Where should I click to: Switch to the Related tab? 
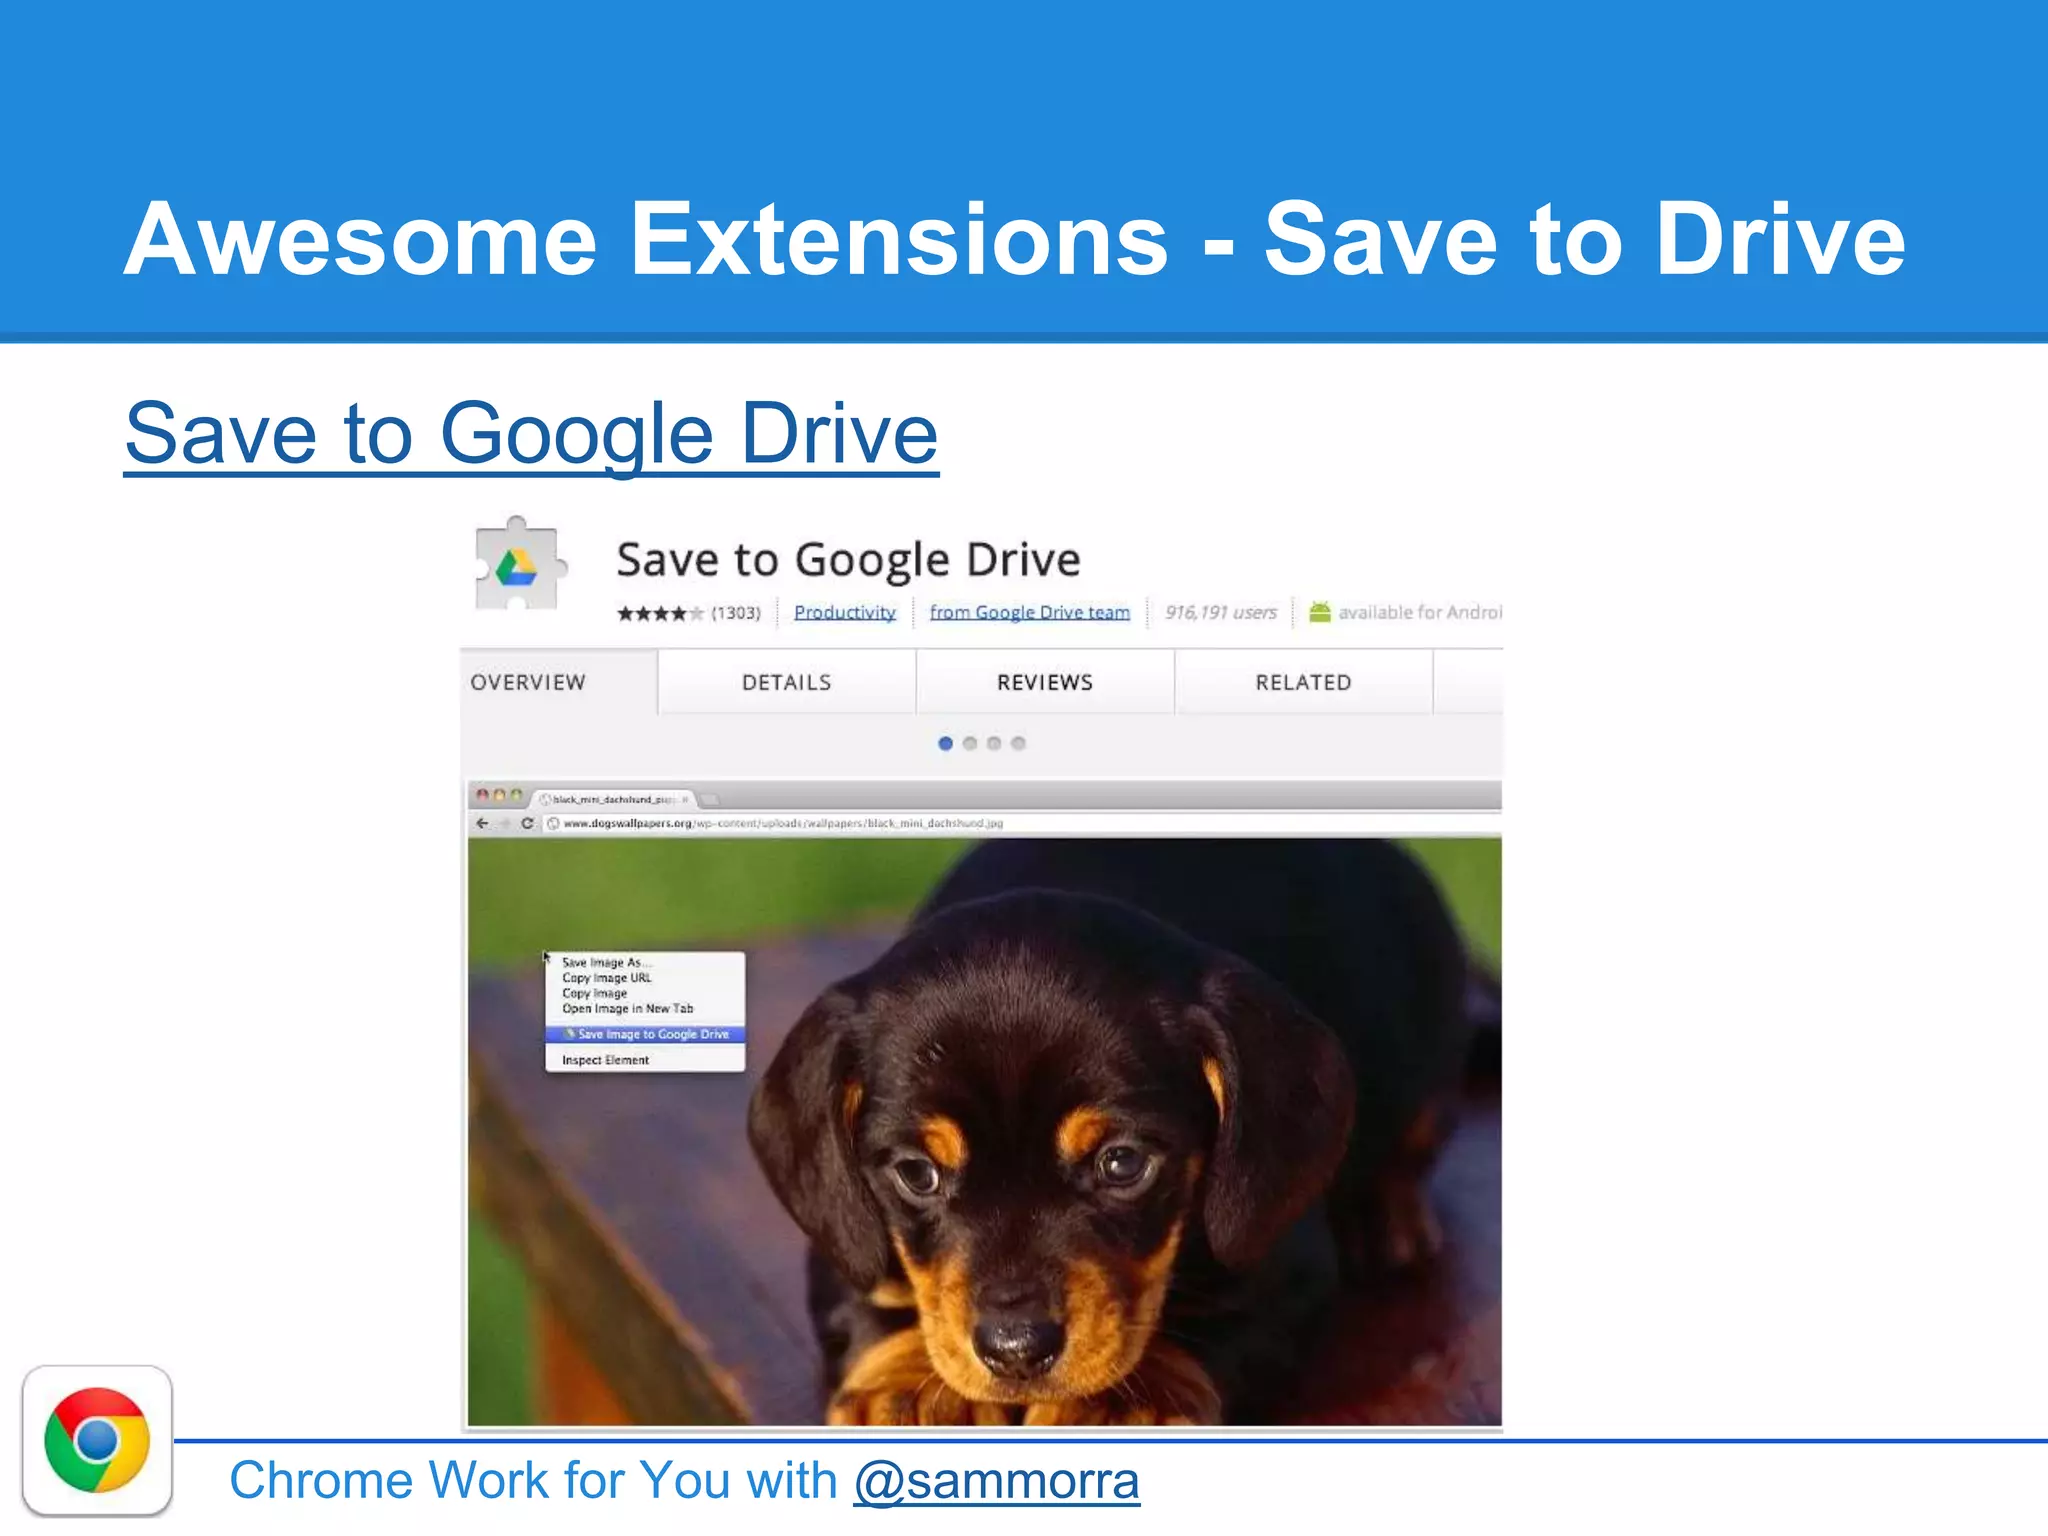pyautogui.click(x=1303, y=682)
